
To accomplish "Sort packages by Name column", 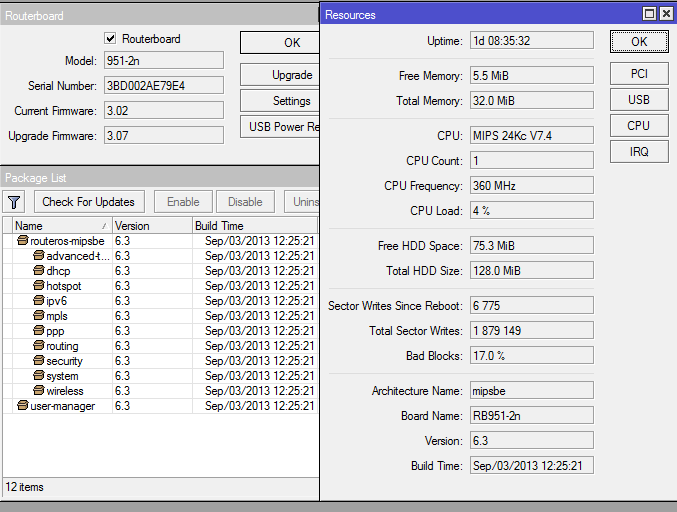I will (62, 226).
